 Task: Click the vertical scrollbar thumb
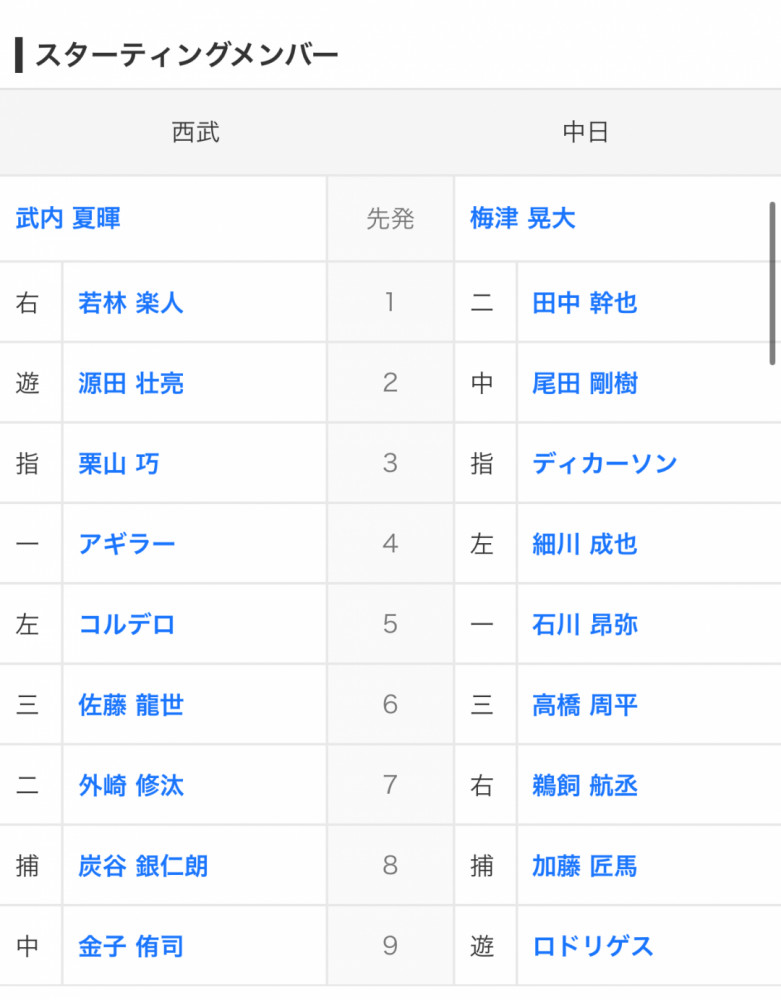[x=772, y=283]
